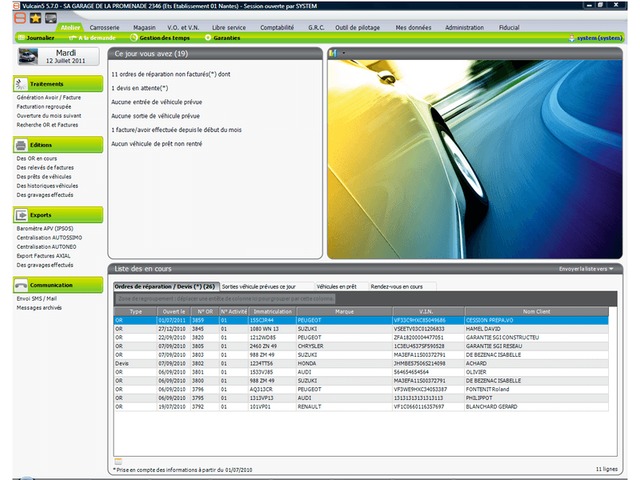
Task: Open Export Factures AXIAL
Action: pos(43,256)
